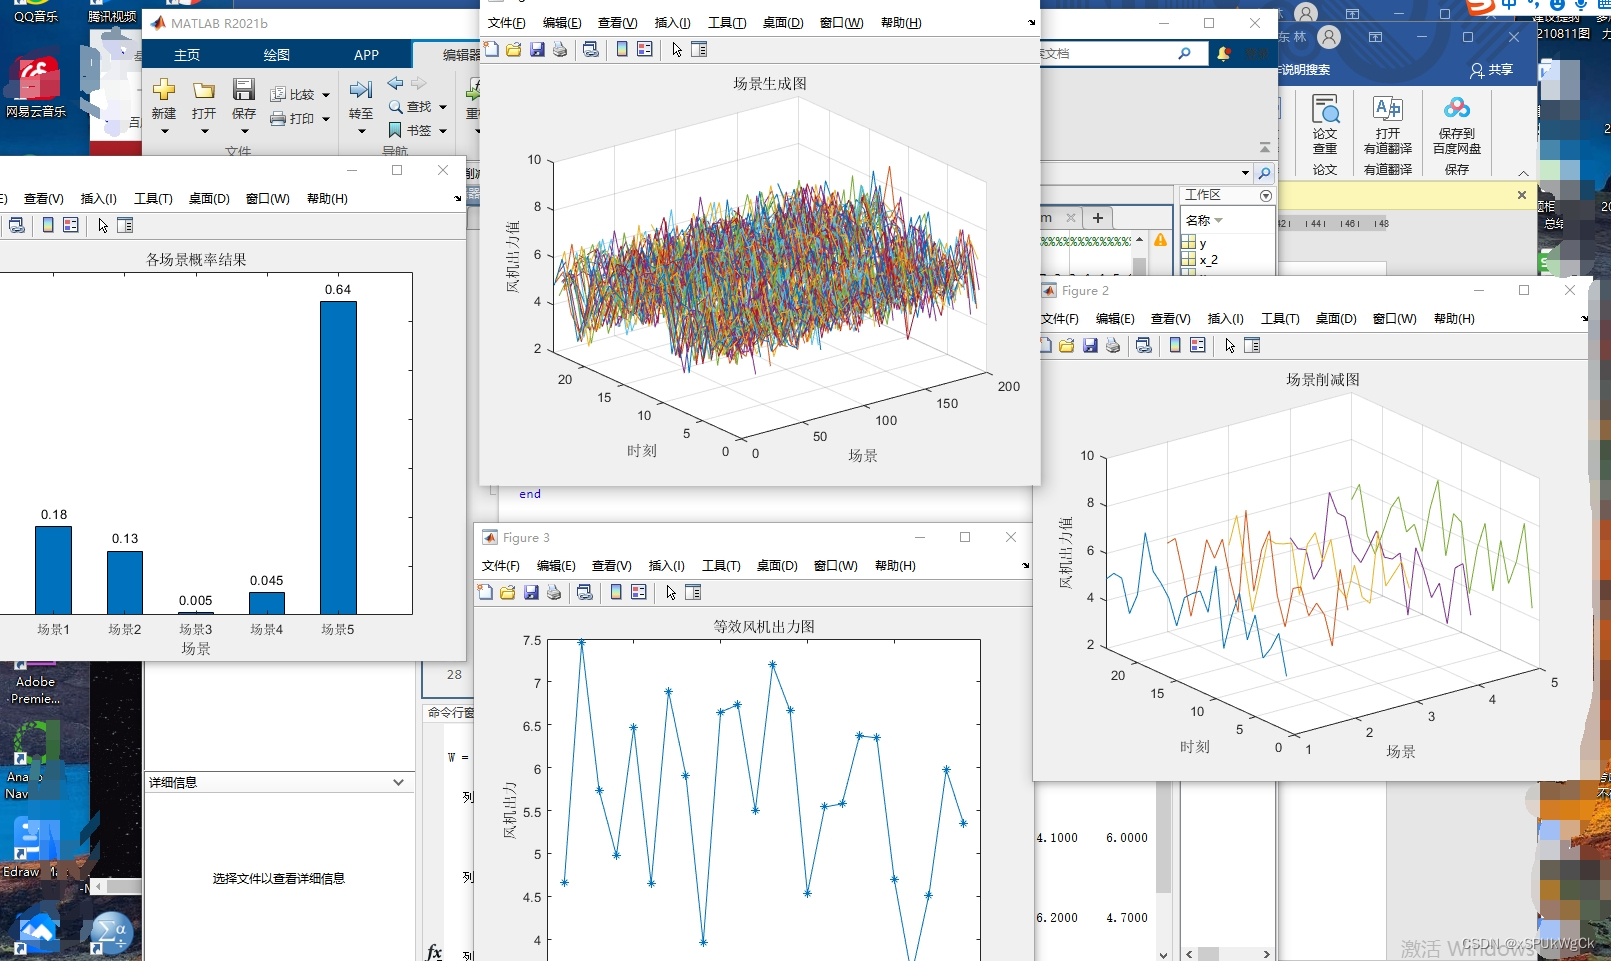Click Link Plot icon in 场景生成图 window
Screen dimensions: 1611x961
tap(591, 49)
